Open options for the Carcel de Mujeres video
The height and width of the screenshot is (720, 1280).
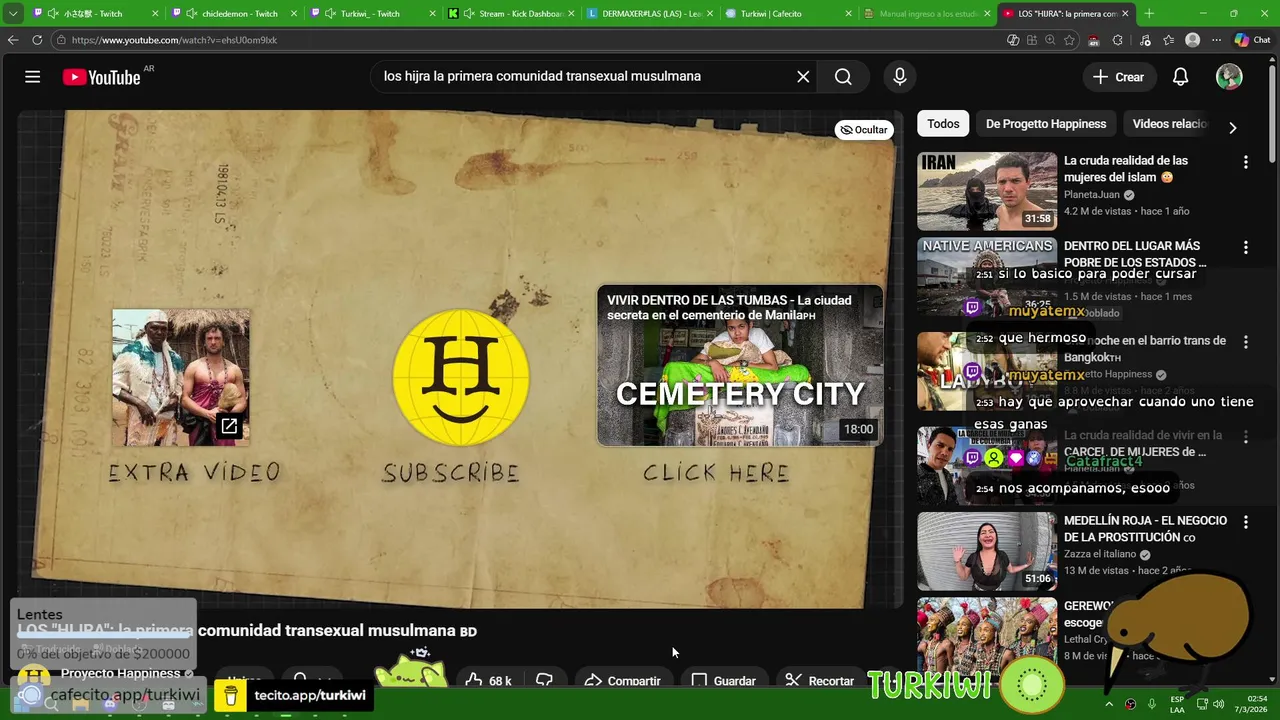(1245, 437)
